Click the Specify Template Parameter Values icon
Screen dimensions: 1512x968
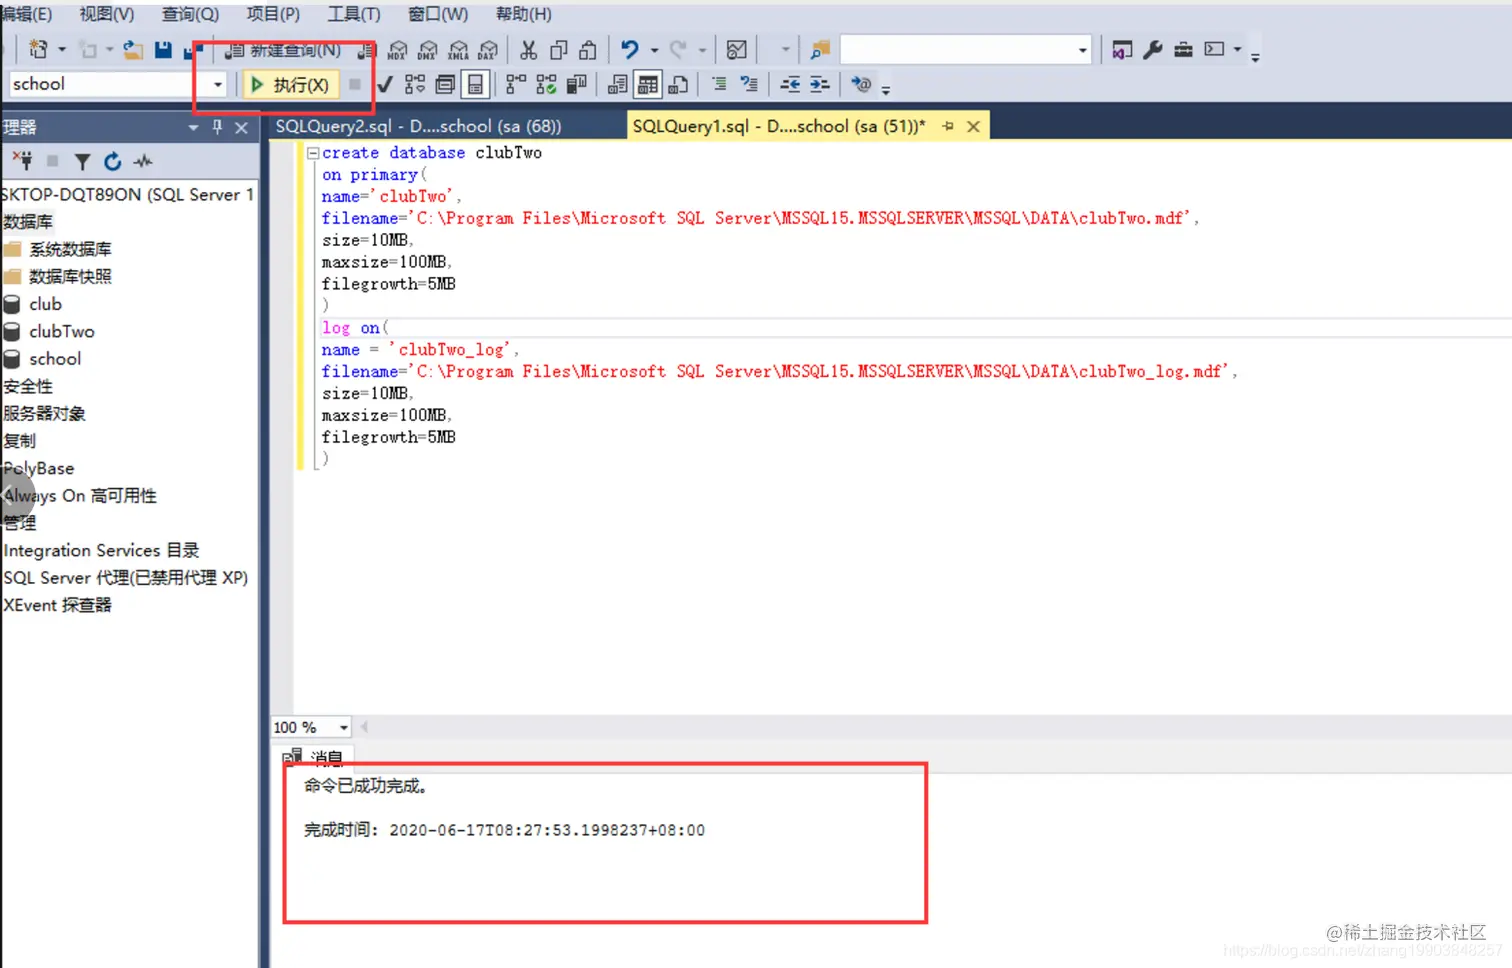[861, 84]
